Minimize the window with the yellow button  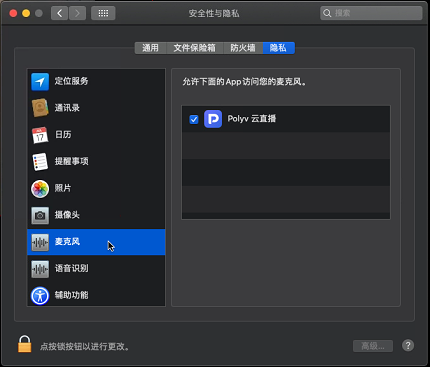click(26, 13)
